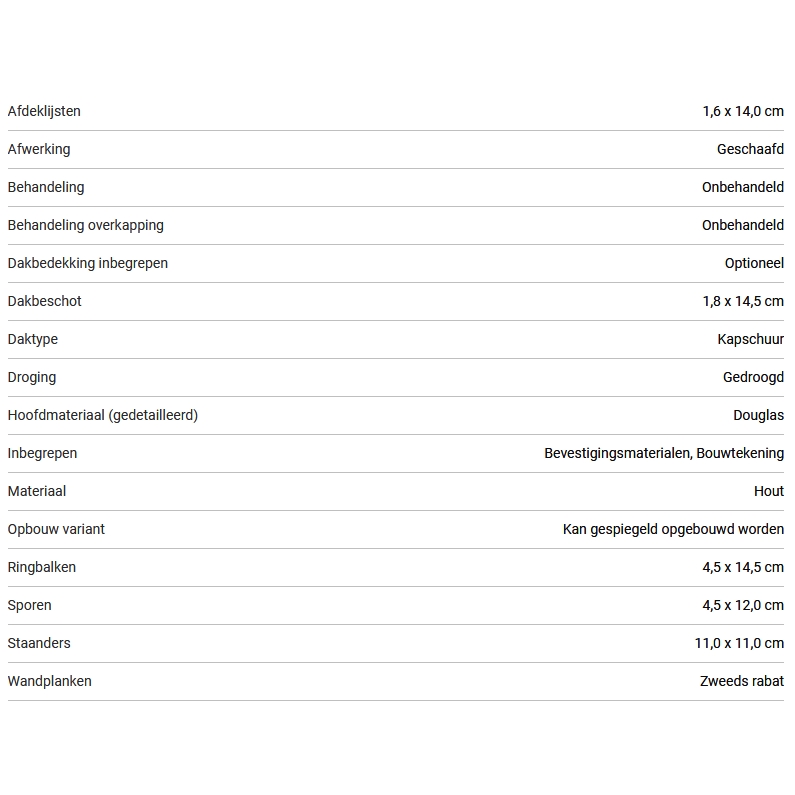The image size is (795, 795).
Task: Select the Afwerking specification label
Action: point(39,149)
